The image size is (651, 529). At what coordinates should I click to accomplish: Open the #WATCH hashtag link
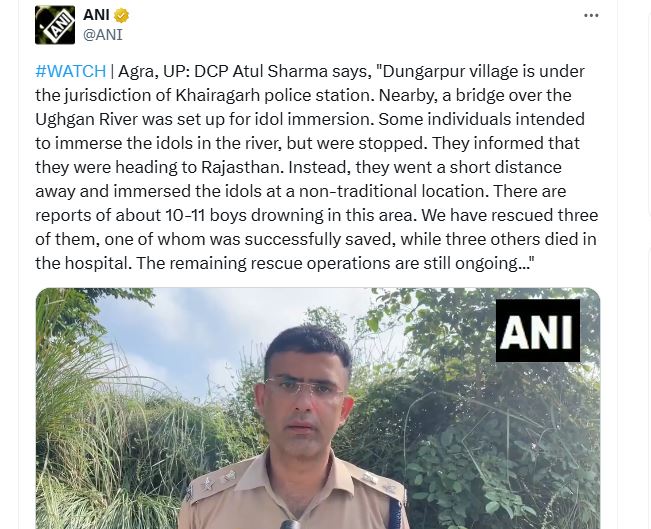click(71, 71)
